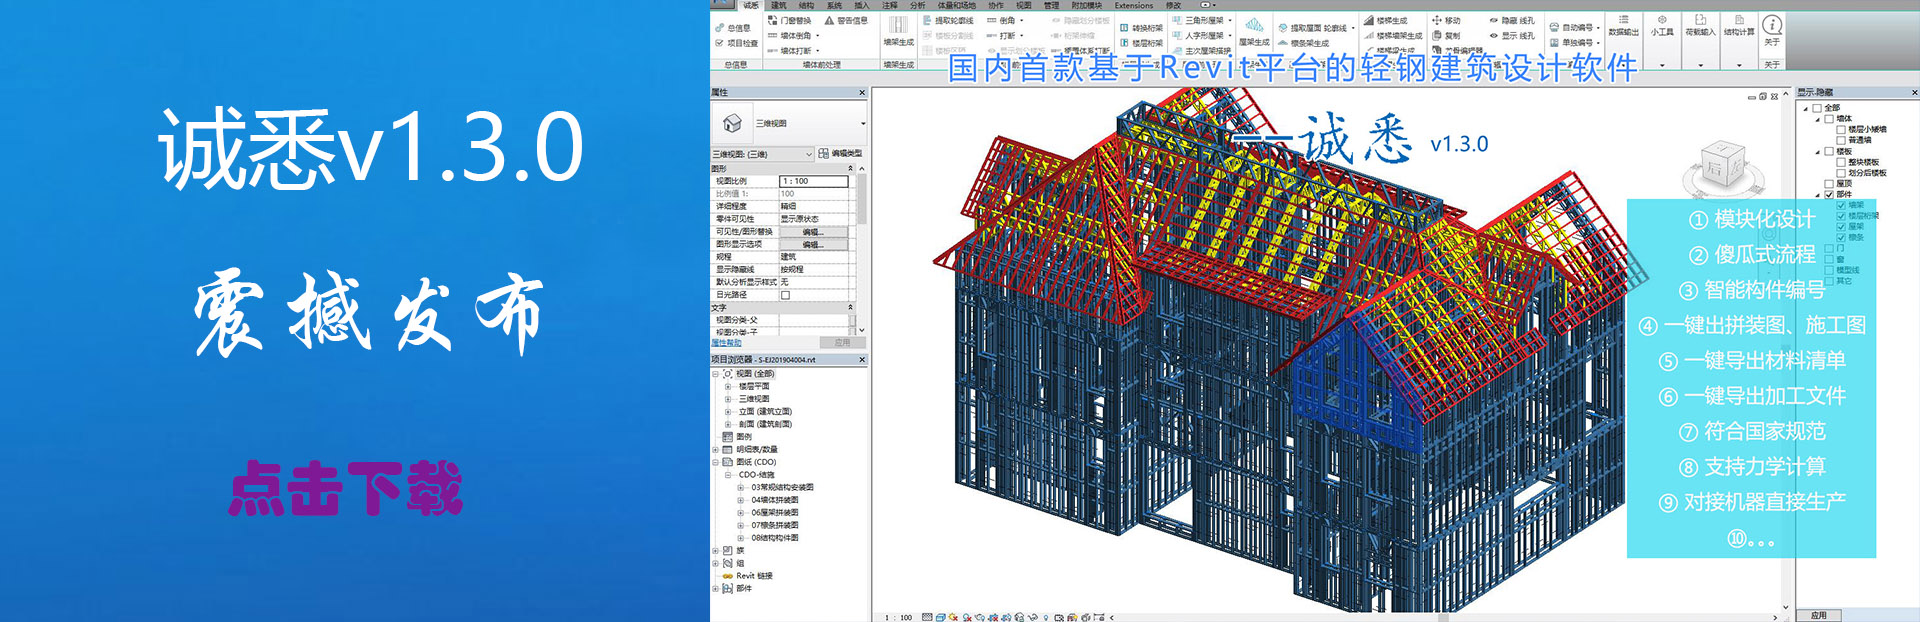Select the 移动 move tool
1920x622 pixels.
click(1446, 20)
